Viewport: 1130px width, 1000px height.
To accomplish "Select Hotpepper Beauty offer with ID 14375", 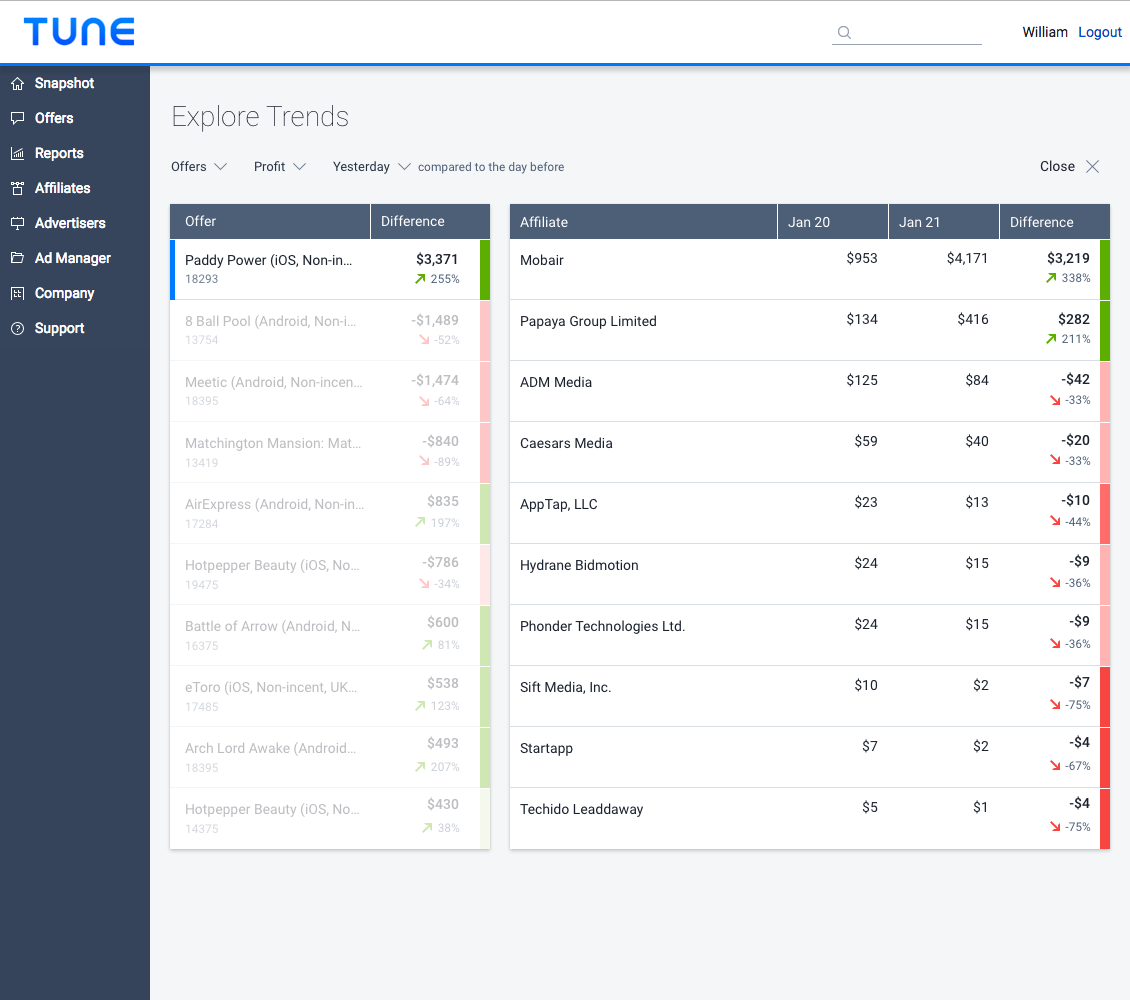I will (330, 818).
